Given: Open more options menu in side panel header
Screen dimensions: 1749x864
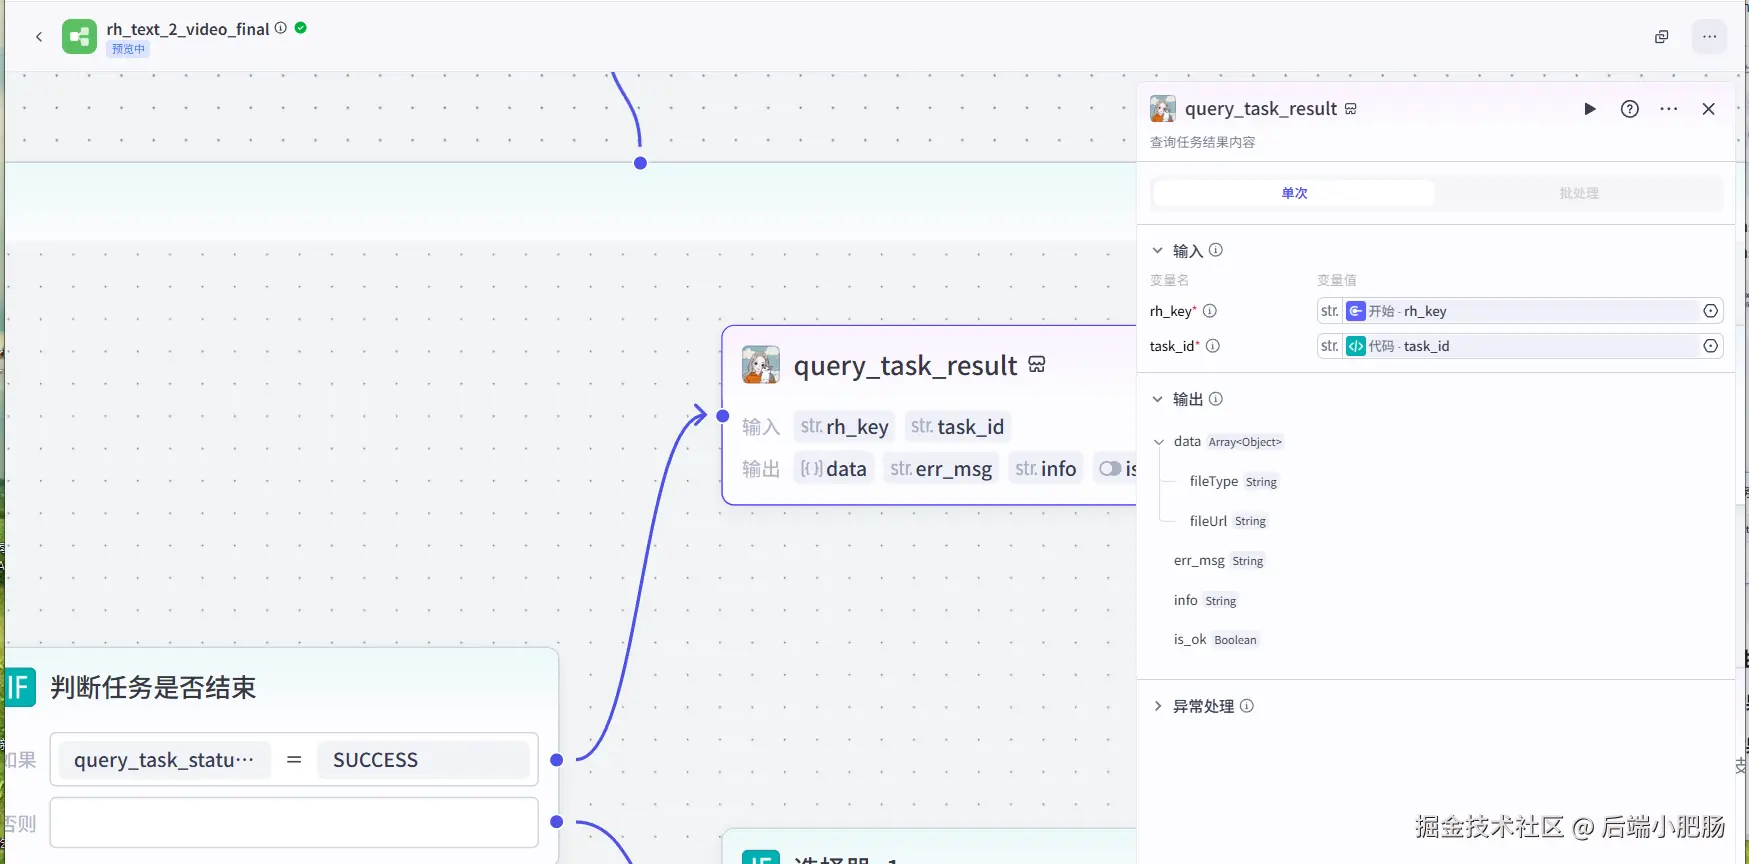Looking at the screenshot, I should (x=1669, y=109).
